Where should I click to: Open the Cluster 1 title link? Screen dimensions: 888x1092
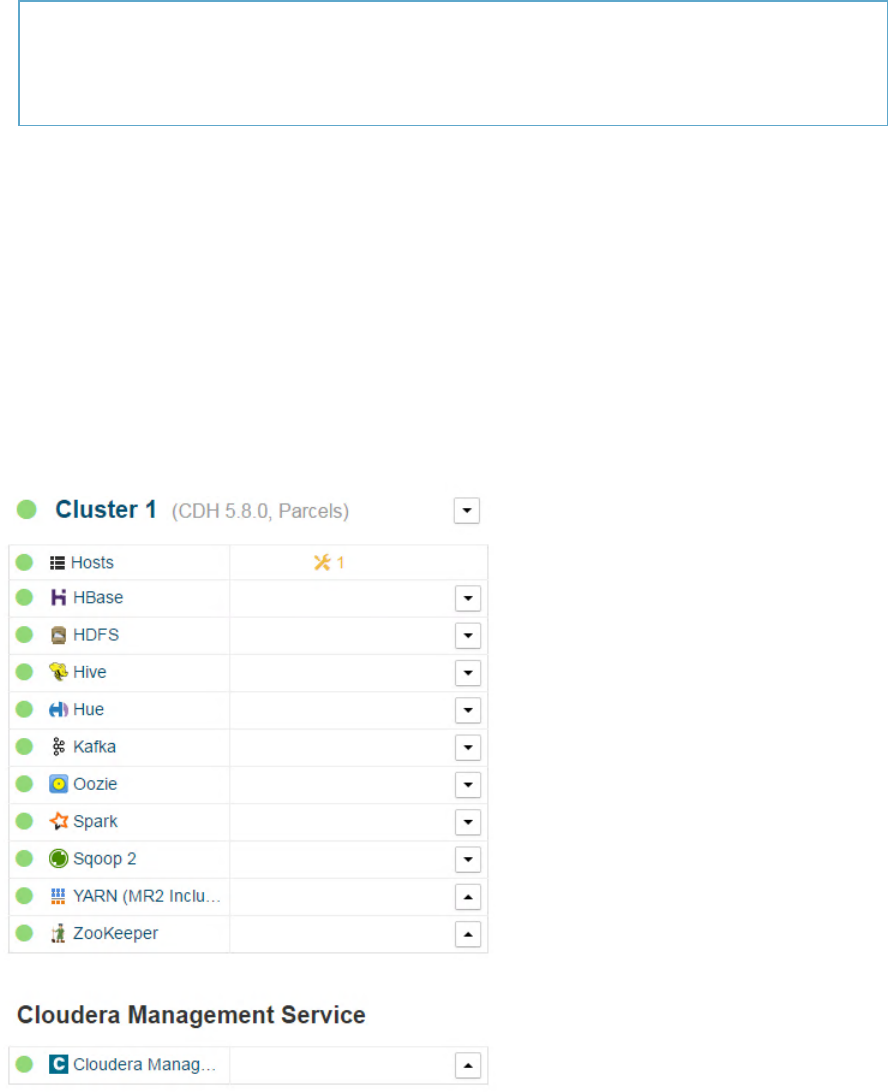point(106,510)
